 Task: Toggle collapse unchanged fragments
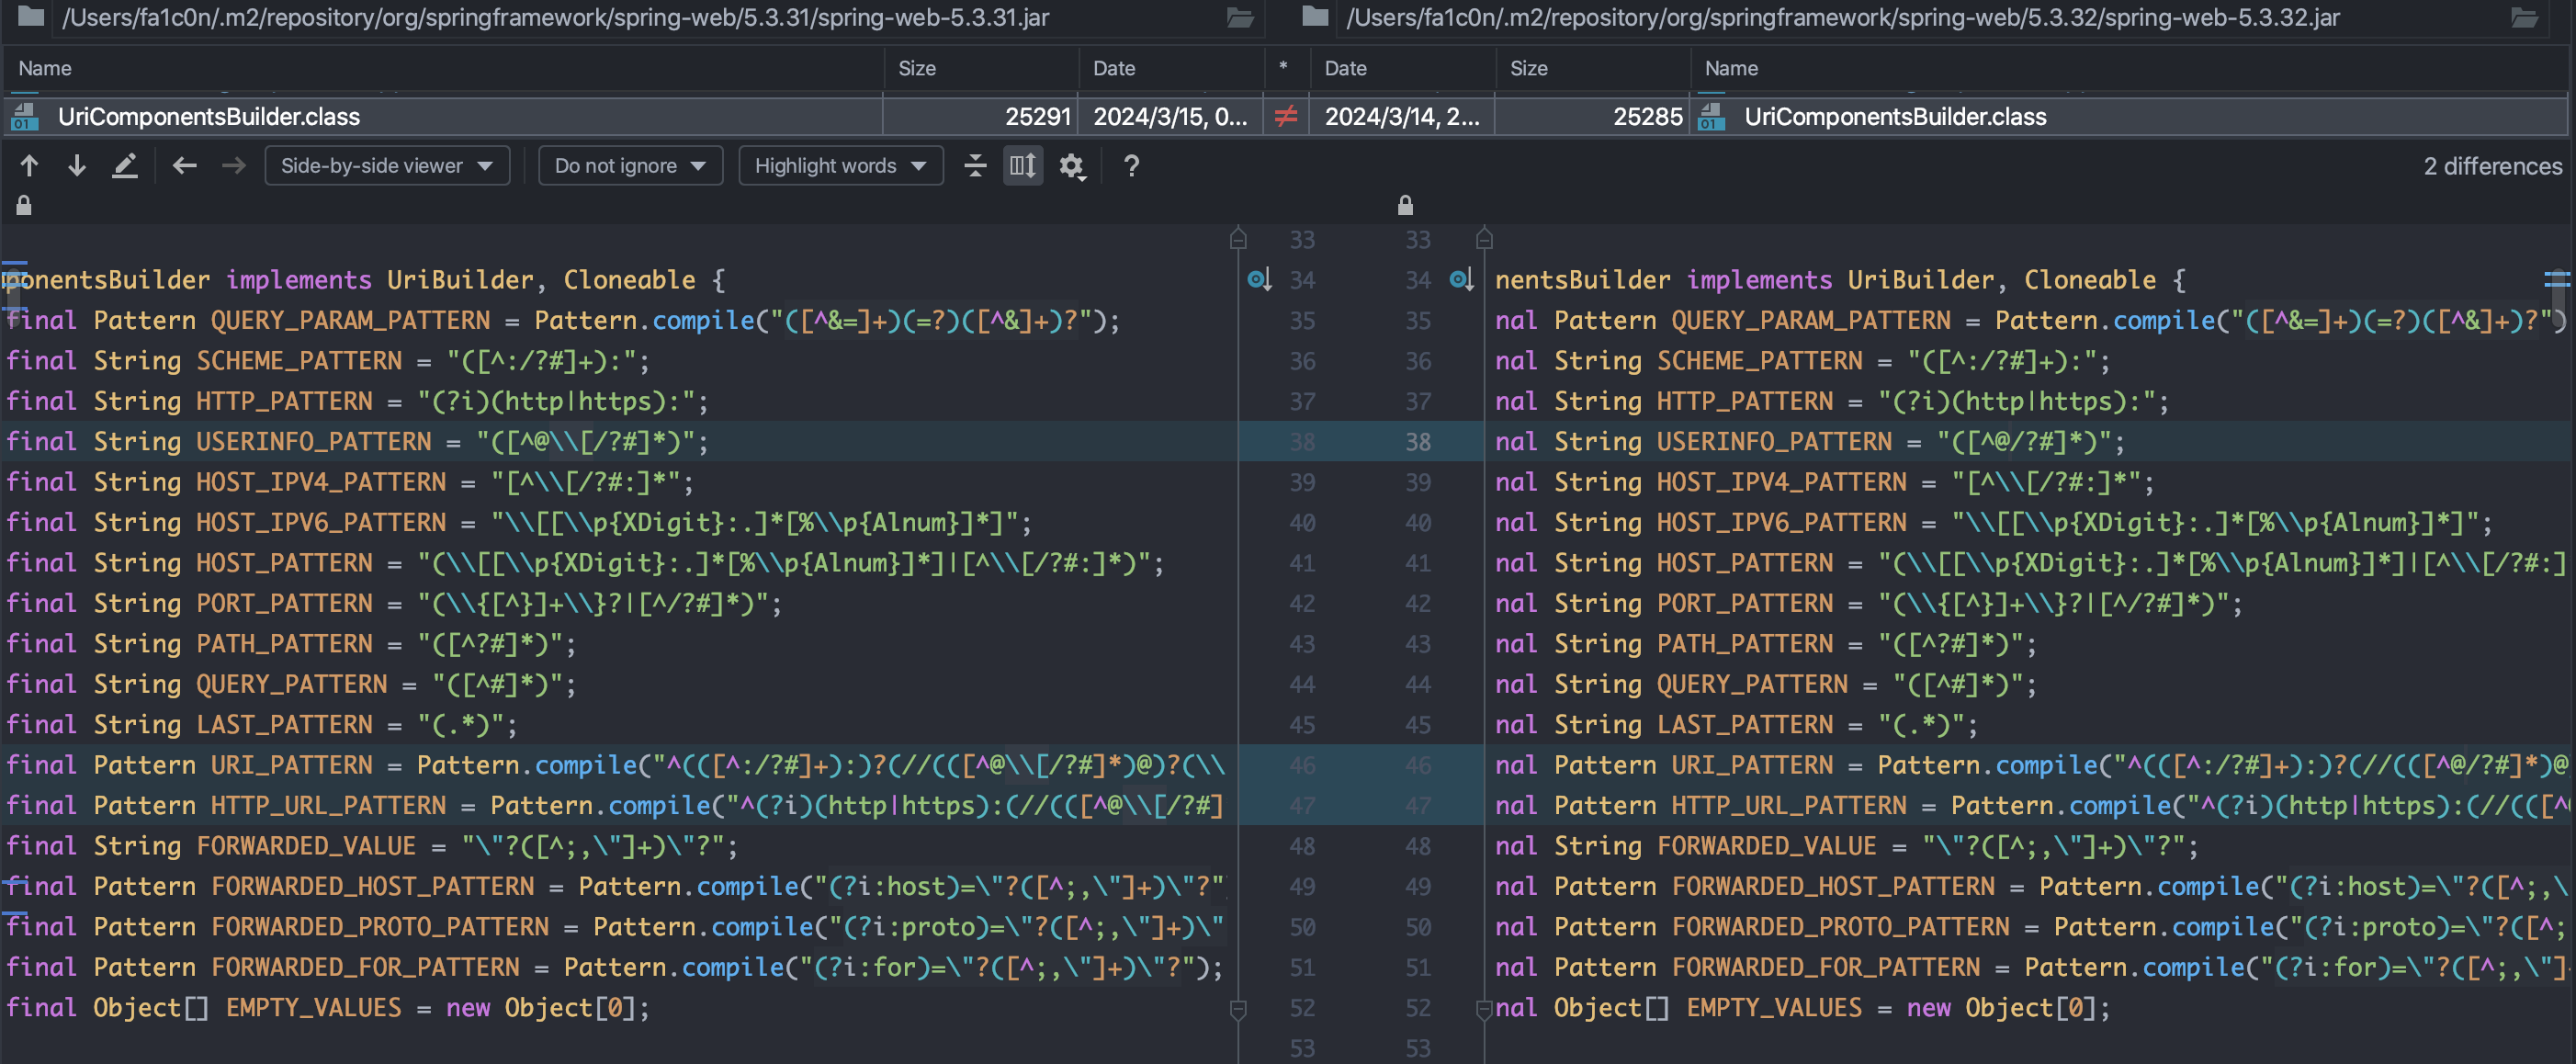pos(975,166)
